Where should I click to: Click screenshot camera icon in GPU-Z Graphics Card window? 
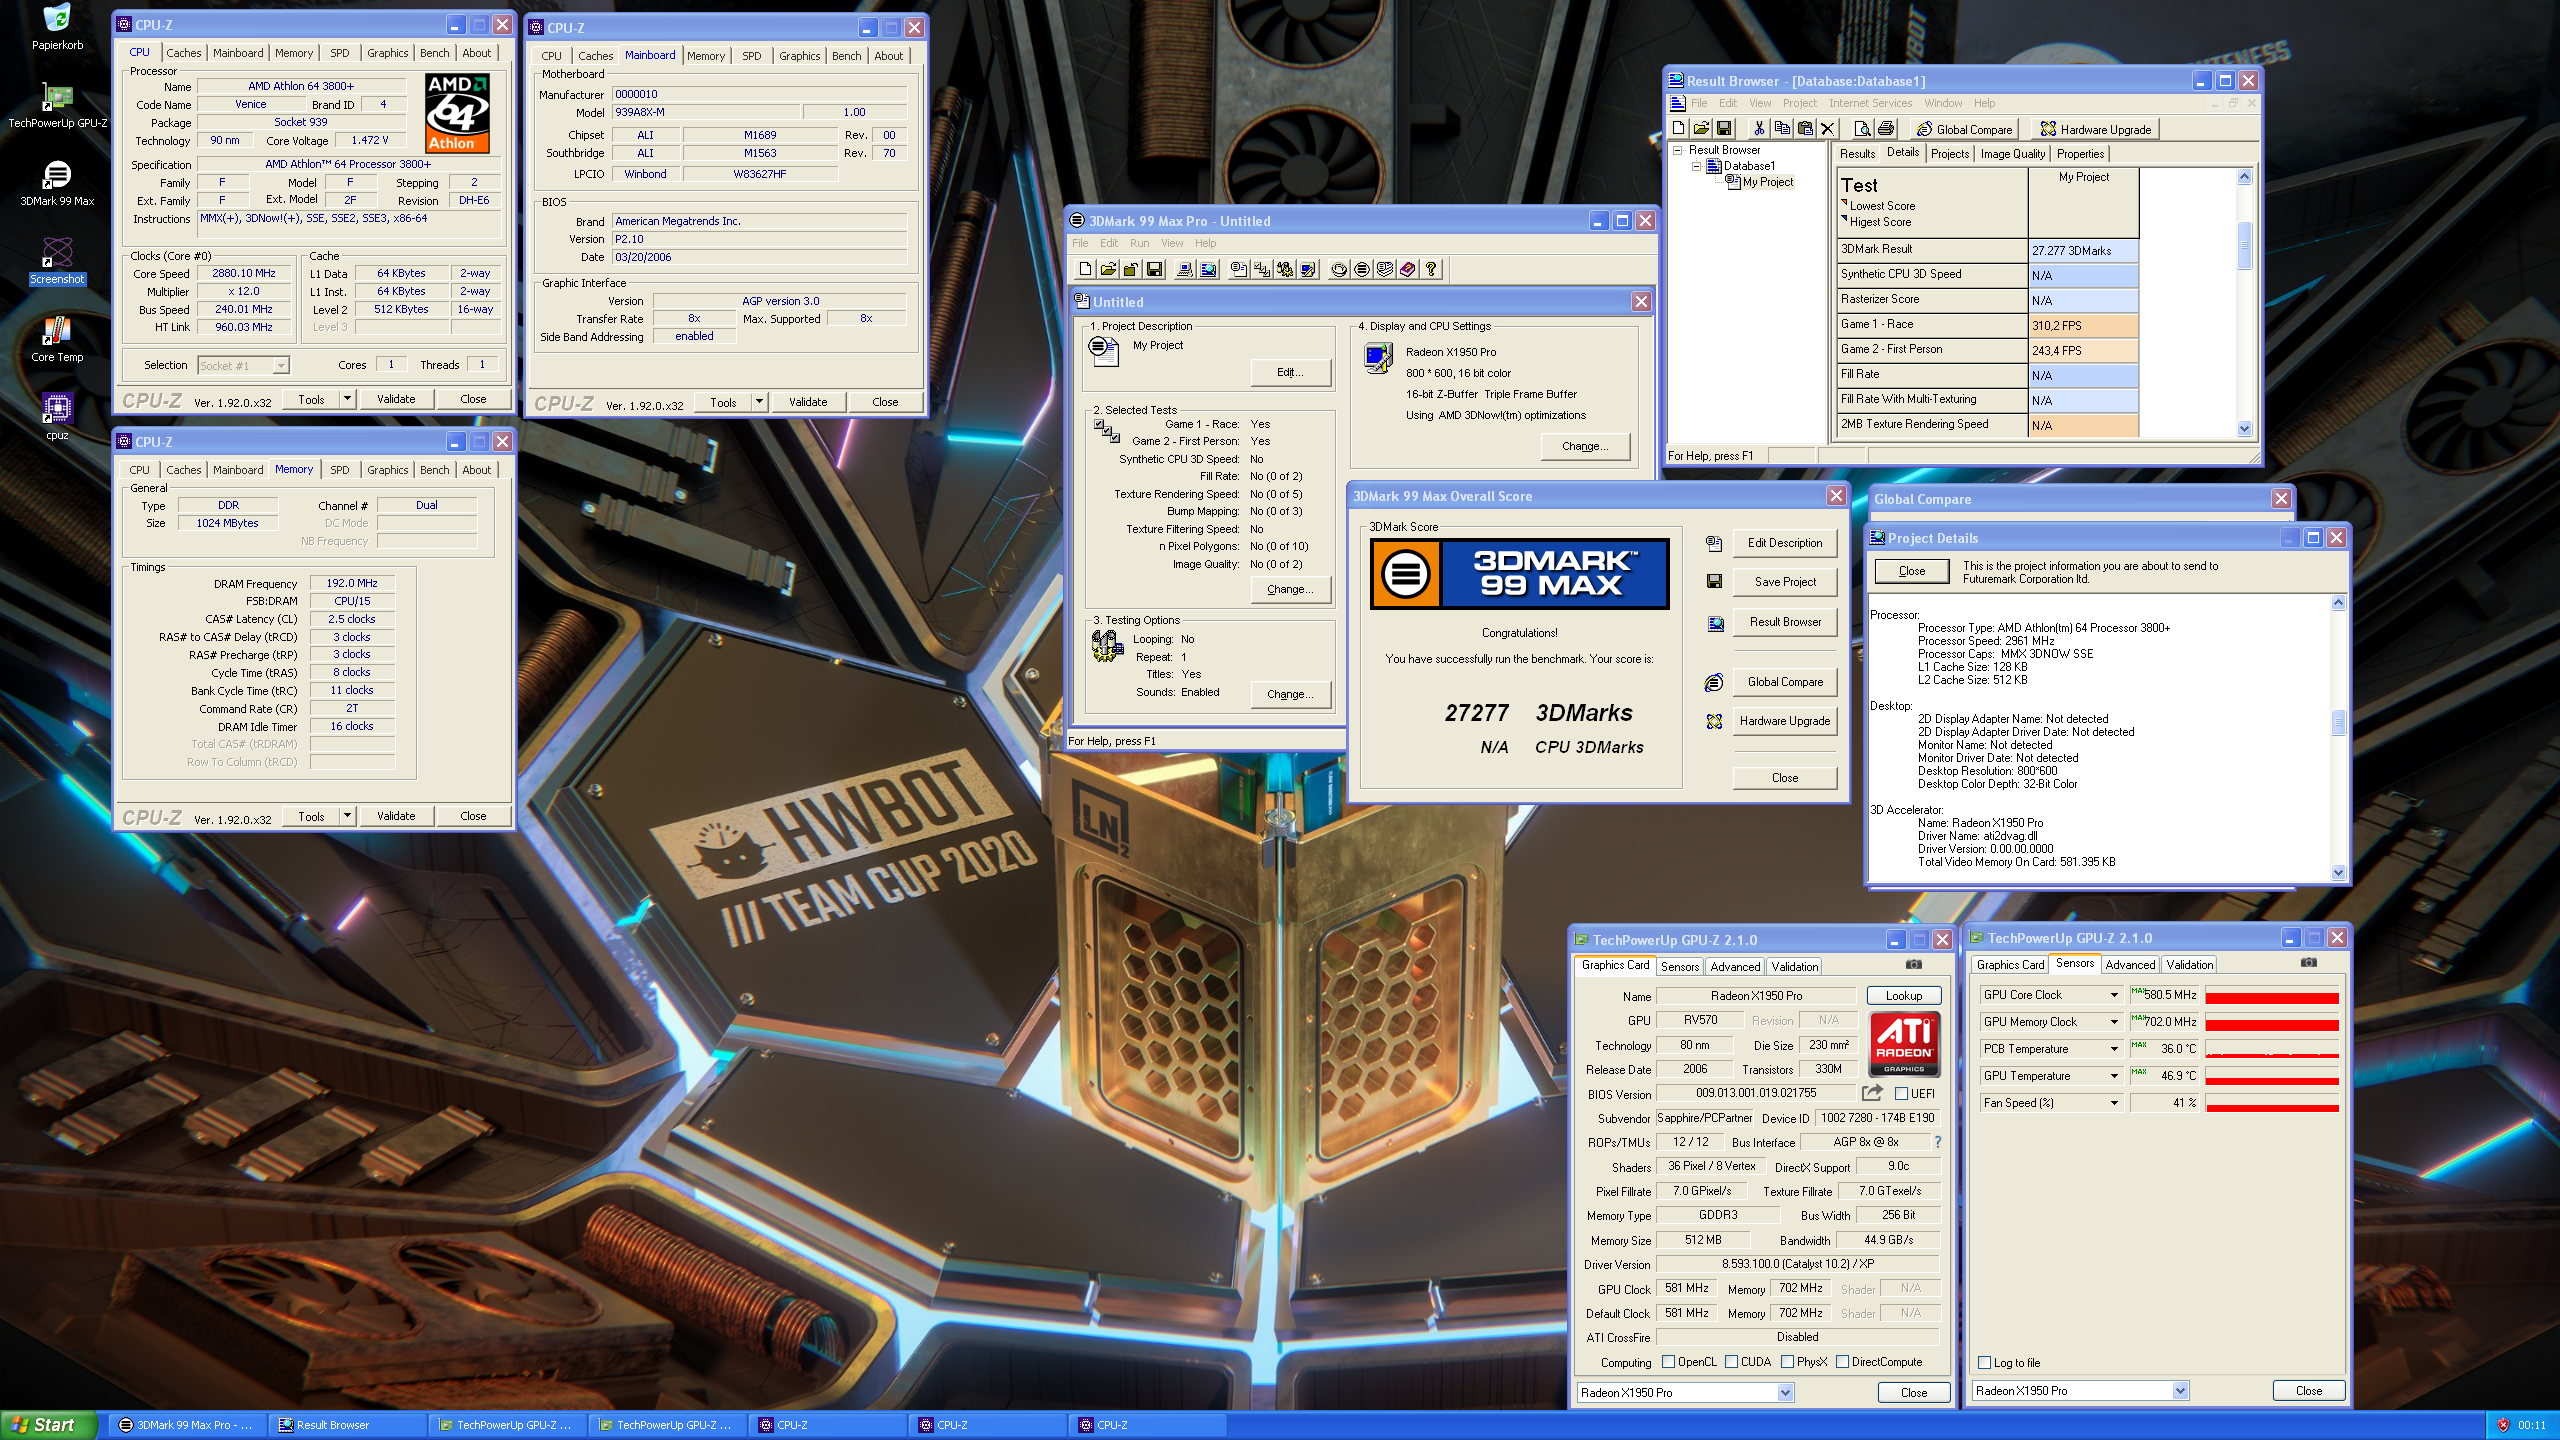click(x=1913, y=965)
